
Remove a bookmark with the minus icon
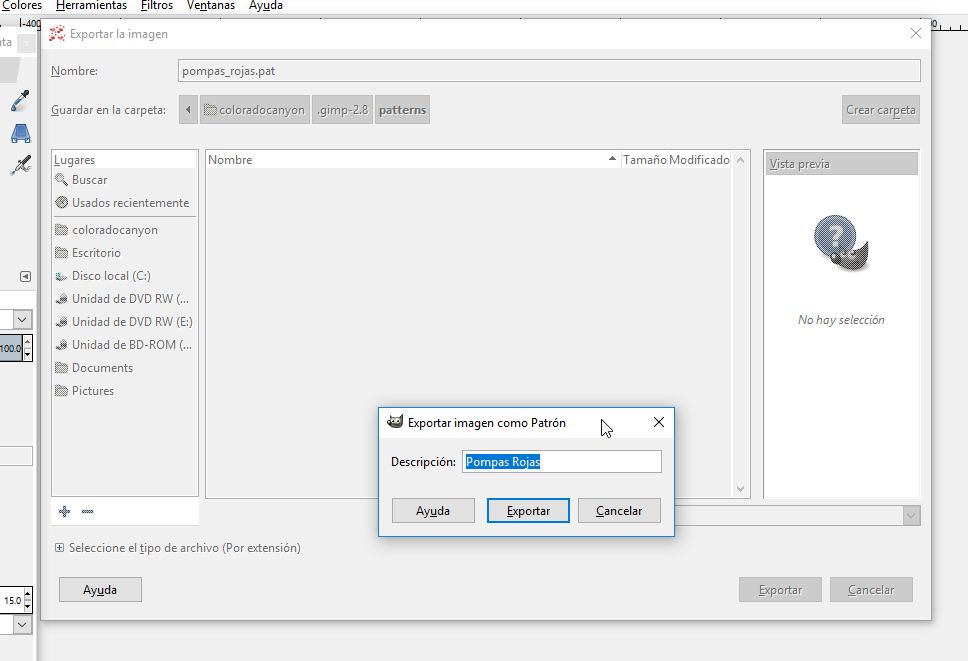[87, 511]
